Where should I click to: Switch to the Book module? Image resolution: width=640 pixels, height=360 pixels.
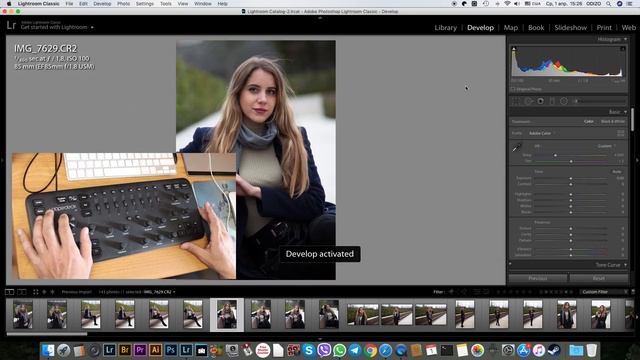[x=536, y=28]
